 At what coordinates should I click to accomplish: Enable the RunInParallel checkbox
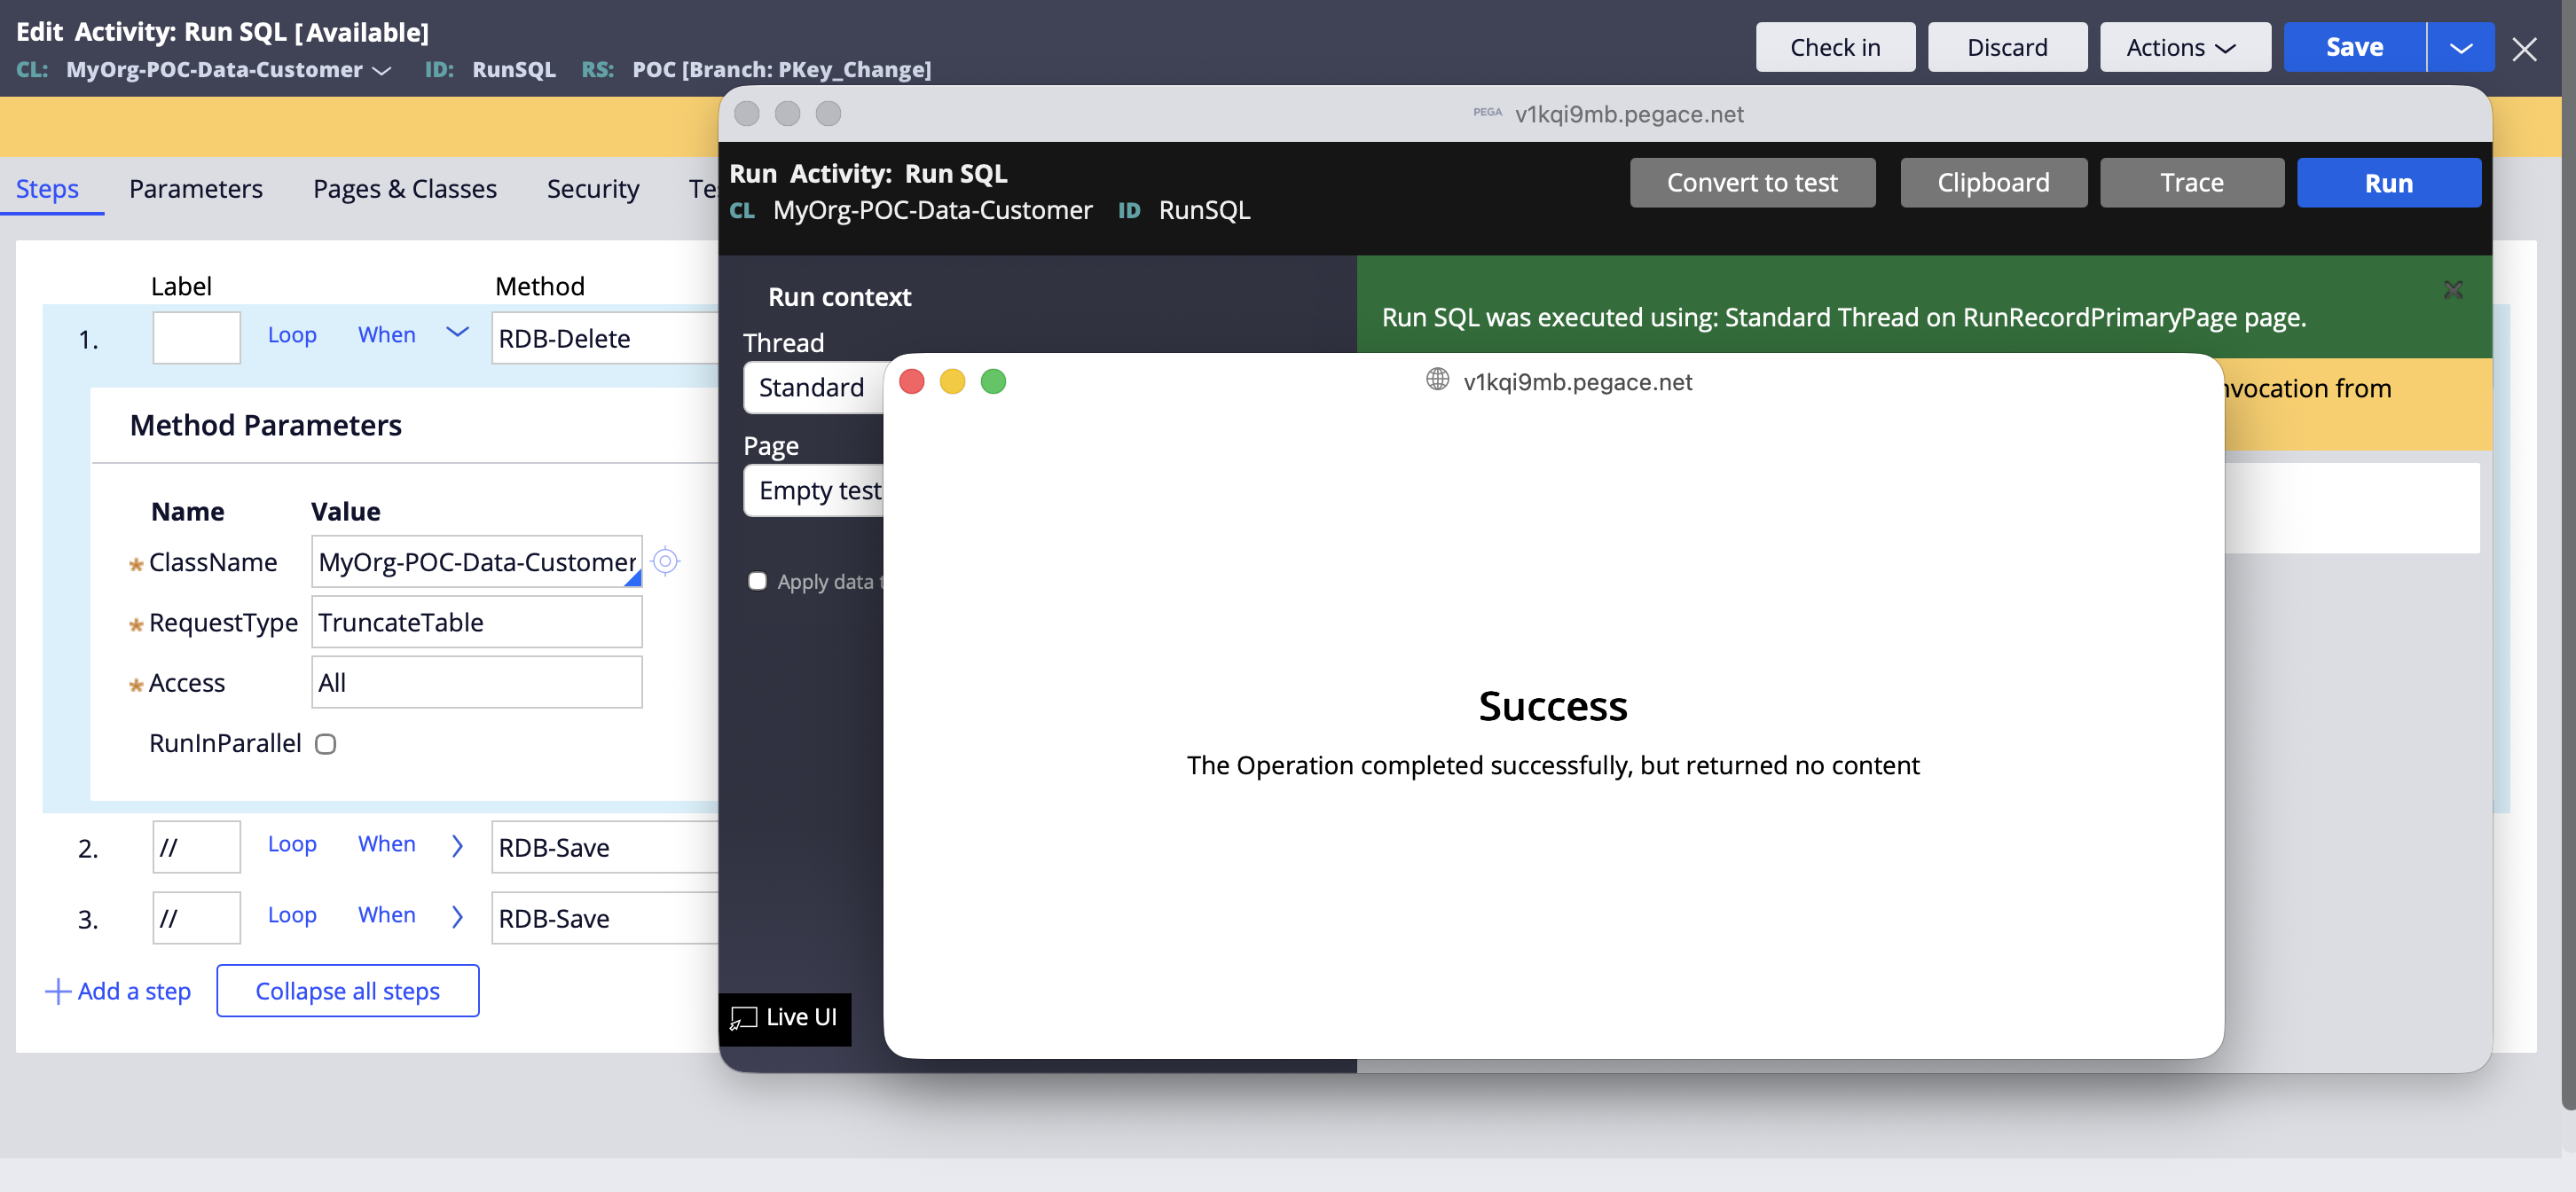click(x=325, y=743)
